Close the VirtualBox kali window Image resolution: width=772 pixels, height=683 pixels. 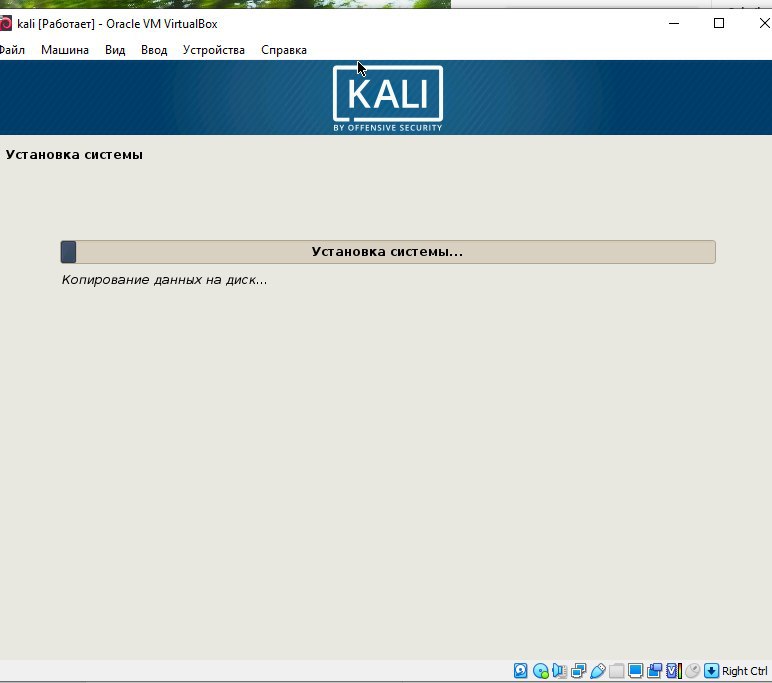tap(765, 23)
